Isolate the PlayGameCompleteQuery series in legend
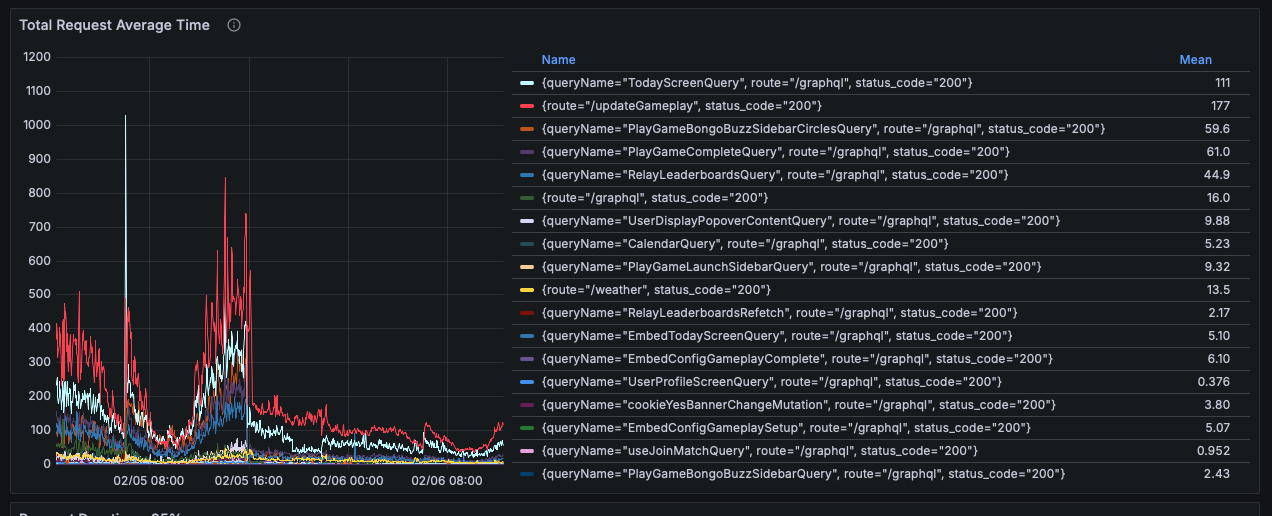 pyautogui.click(x=775, y=152)
